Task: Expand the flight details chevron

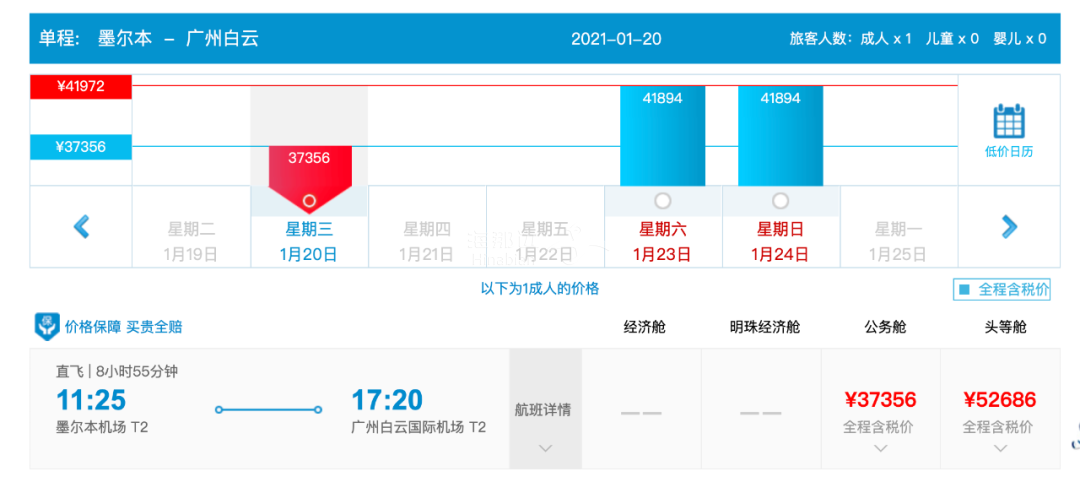Action: (x=545, y=448)
